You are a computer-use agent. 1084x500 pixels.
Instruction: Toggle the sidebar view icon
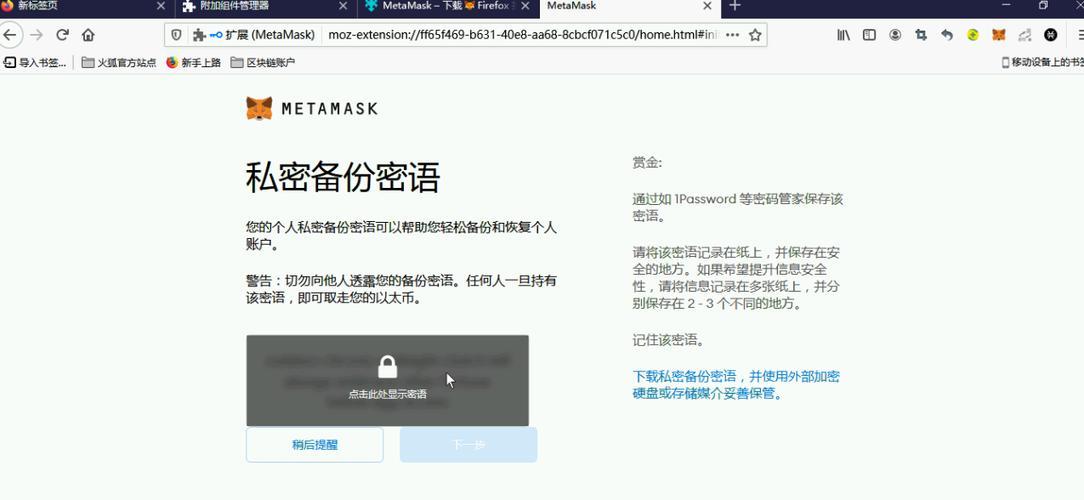click(x=869, y=35)
